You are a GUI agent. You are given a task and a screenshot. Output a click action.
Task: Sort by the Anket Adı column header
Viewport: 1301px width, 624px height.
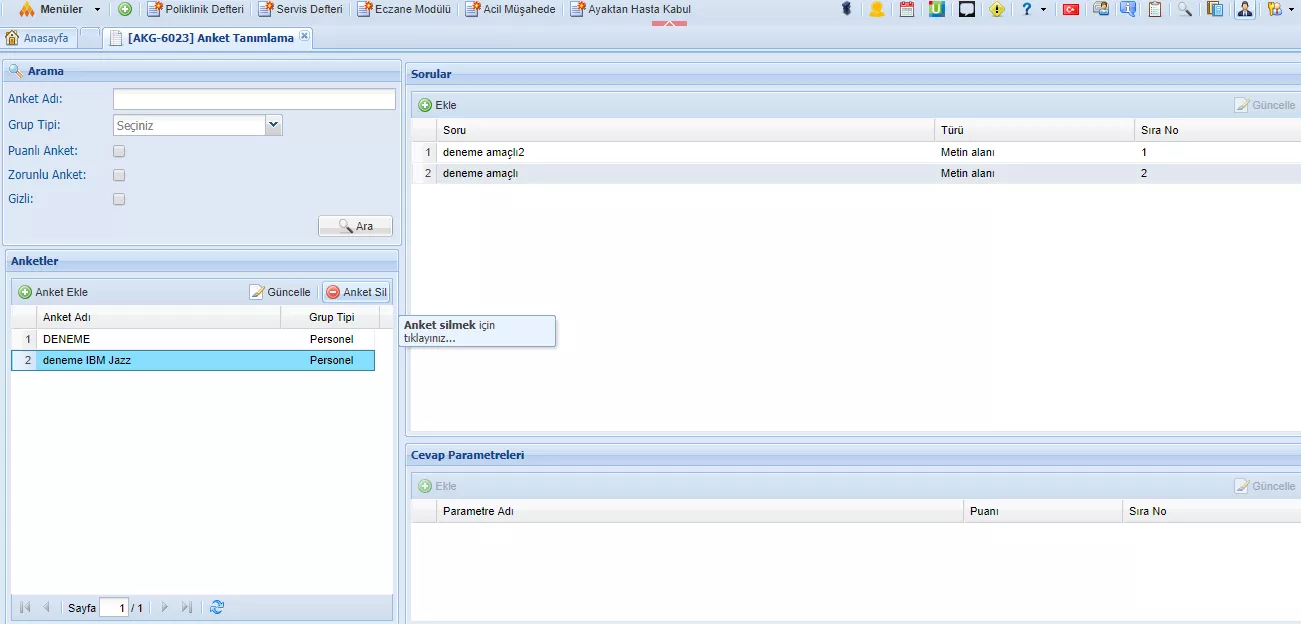point(158,317)
